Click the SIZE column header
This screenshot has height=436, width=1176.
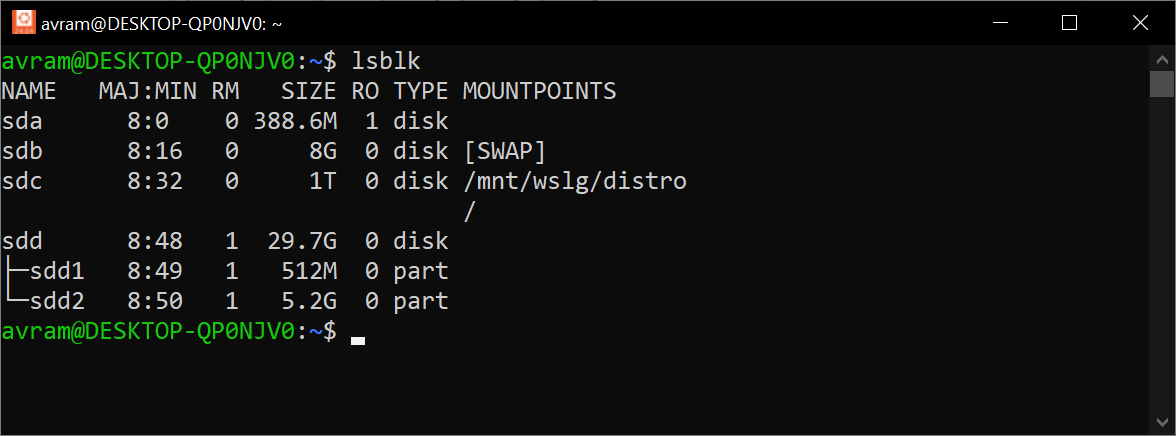click(x=308, y=92)
